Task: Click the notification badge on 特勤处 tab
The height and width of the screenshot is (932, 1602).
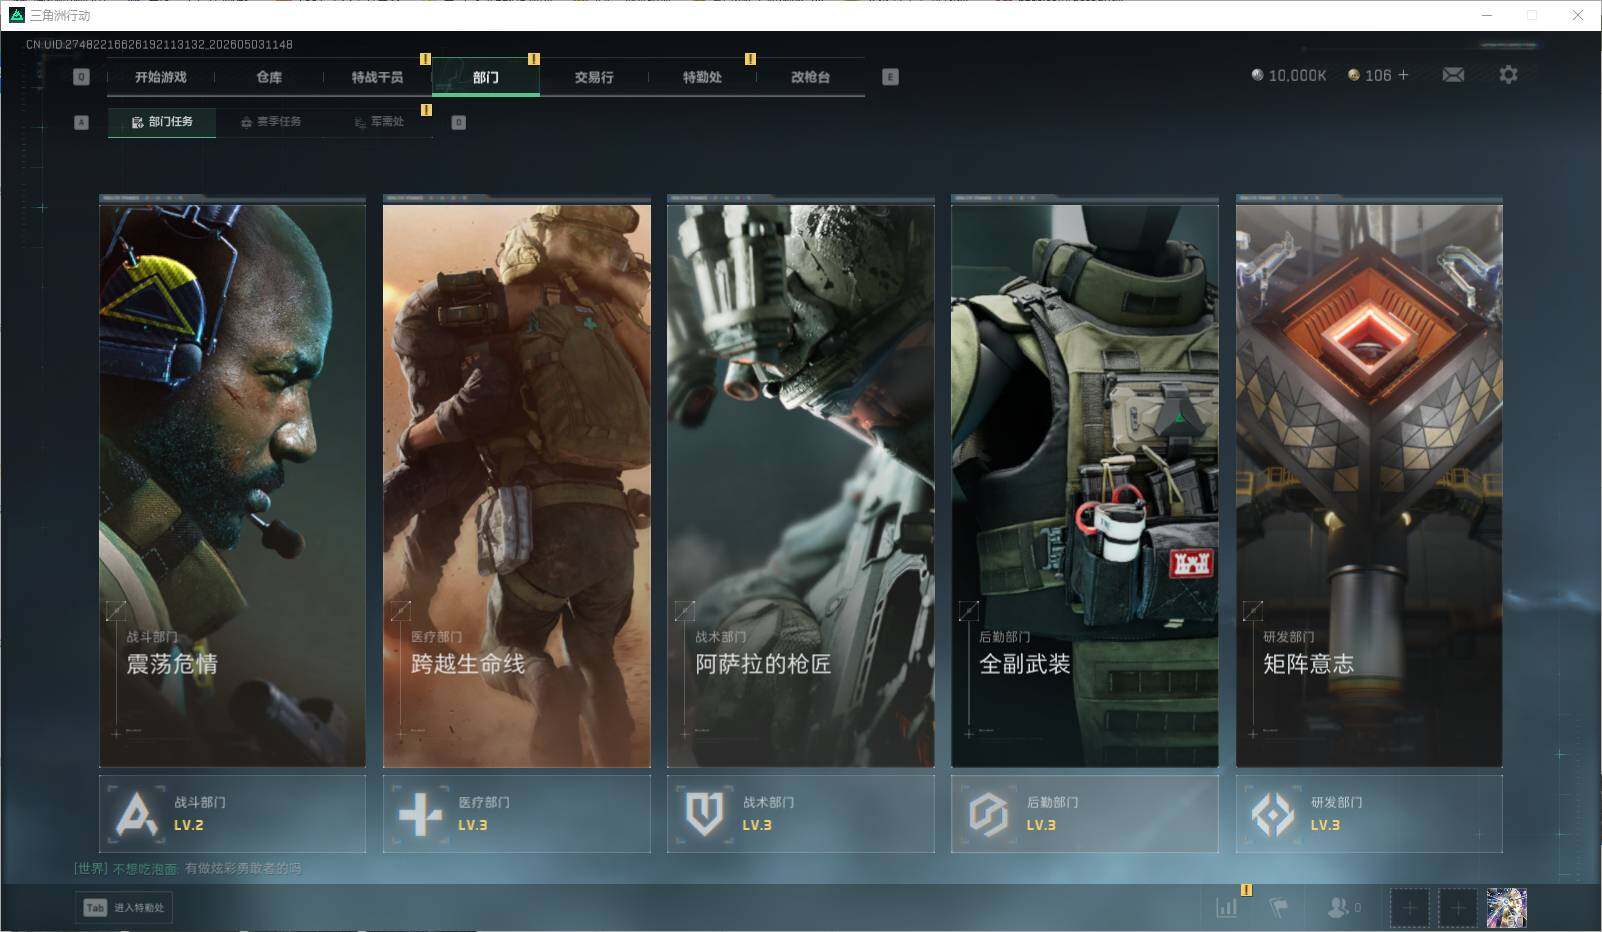Action: pos(750,59)
